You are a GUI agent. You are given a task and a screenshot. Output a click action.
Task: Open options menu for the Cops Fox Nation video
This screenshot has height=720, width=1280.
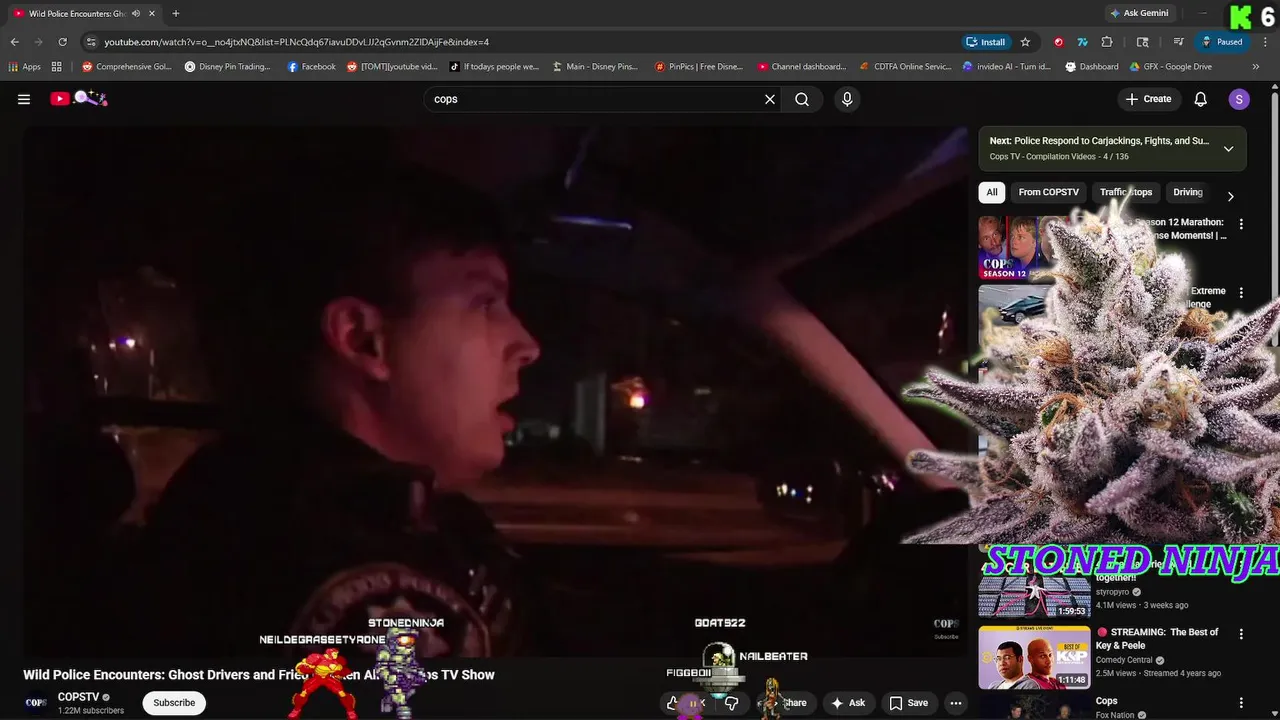1241,703
